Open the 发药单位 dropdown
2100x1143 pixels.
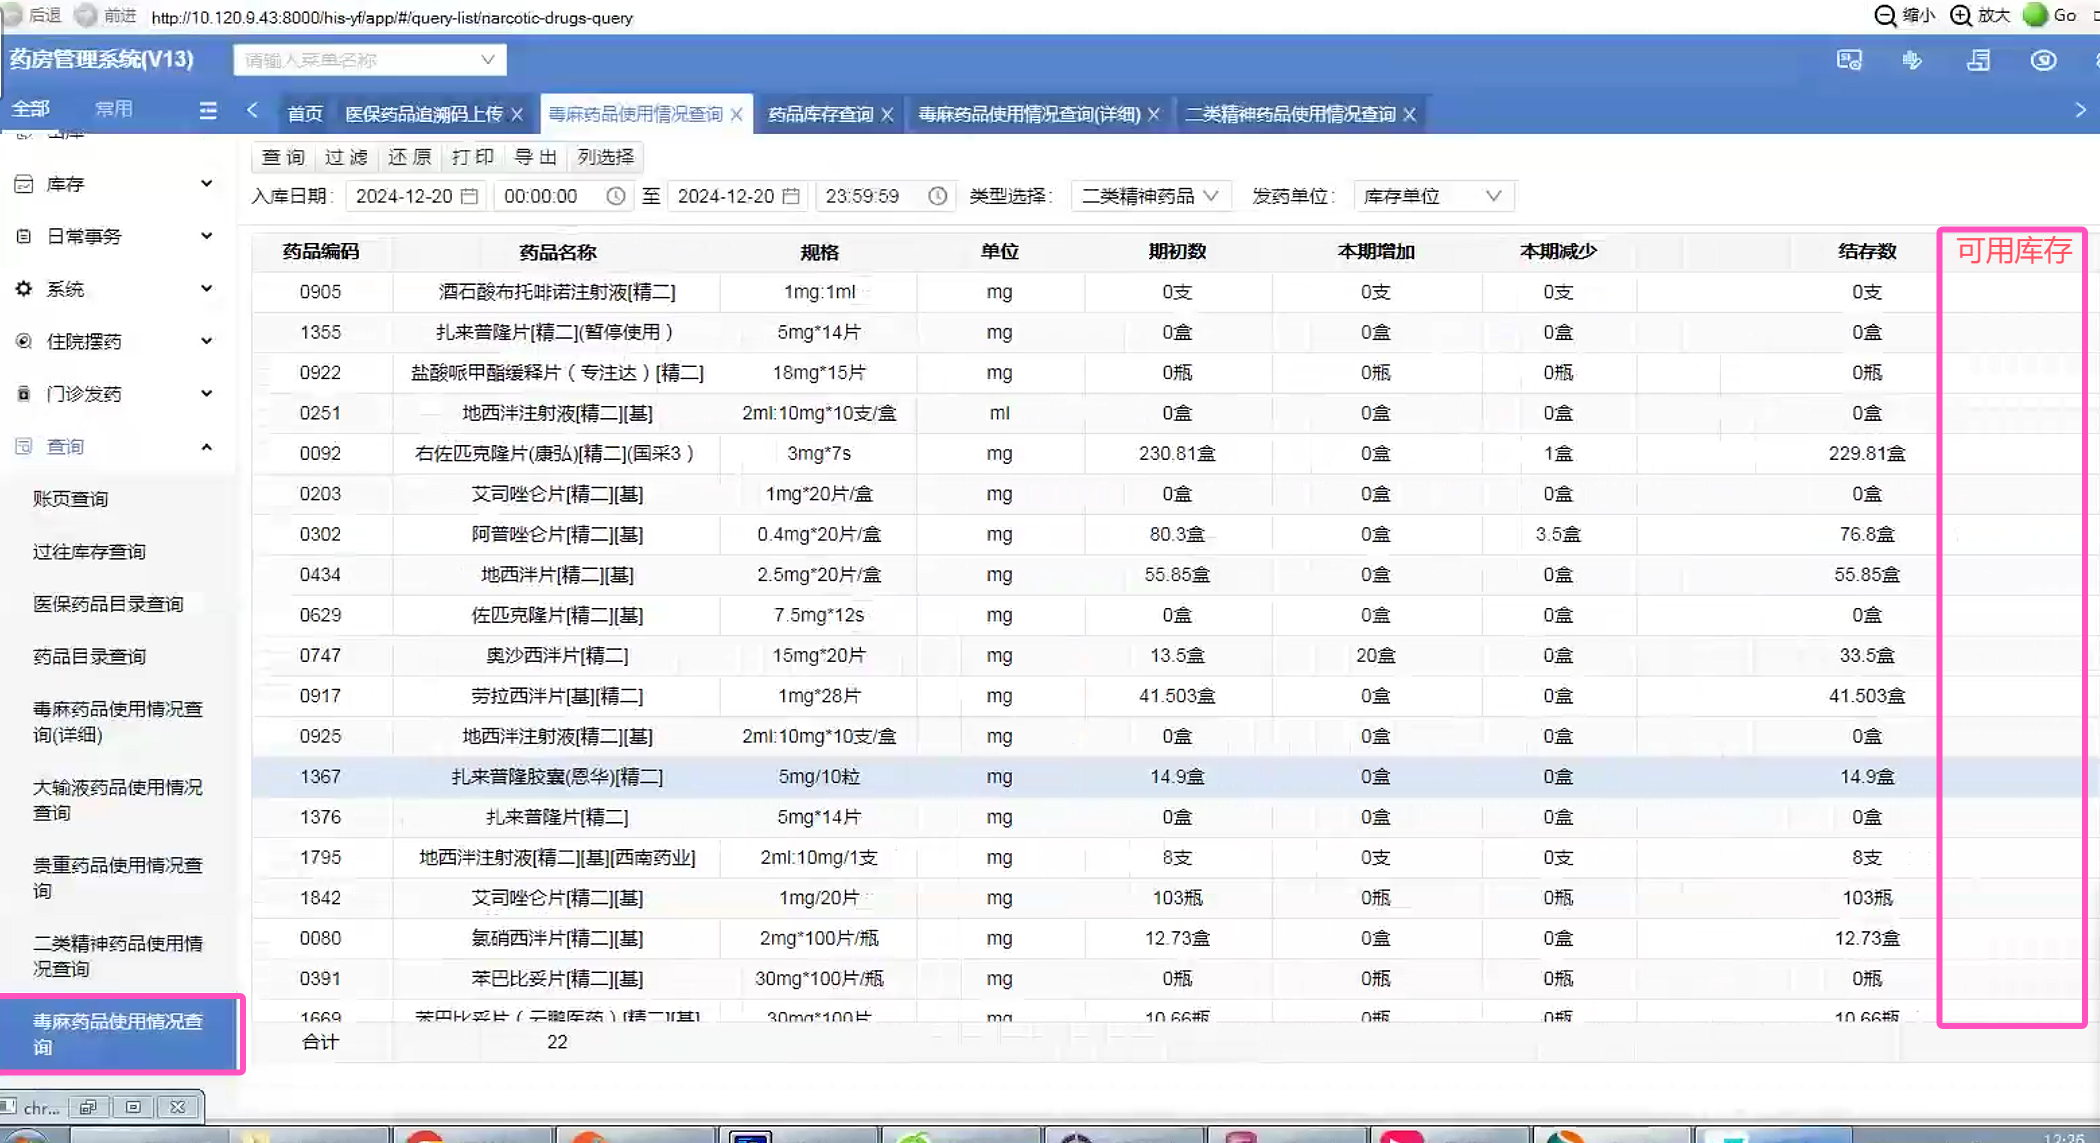point(1432,196)
